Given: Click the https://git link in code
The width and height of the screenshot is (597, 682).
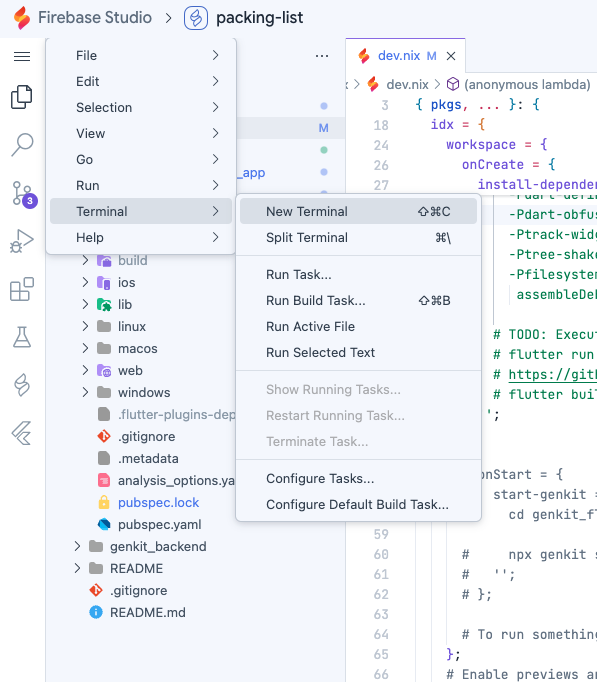Looking at the screenshot, I should click(552, 374).
